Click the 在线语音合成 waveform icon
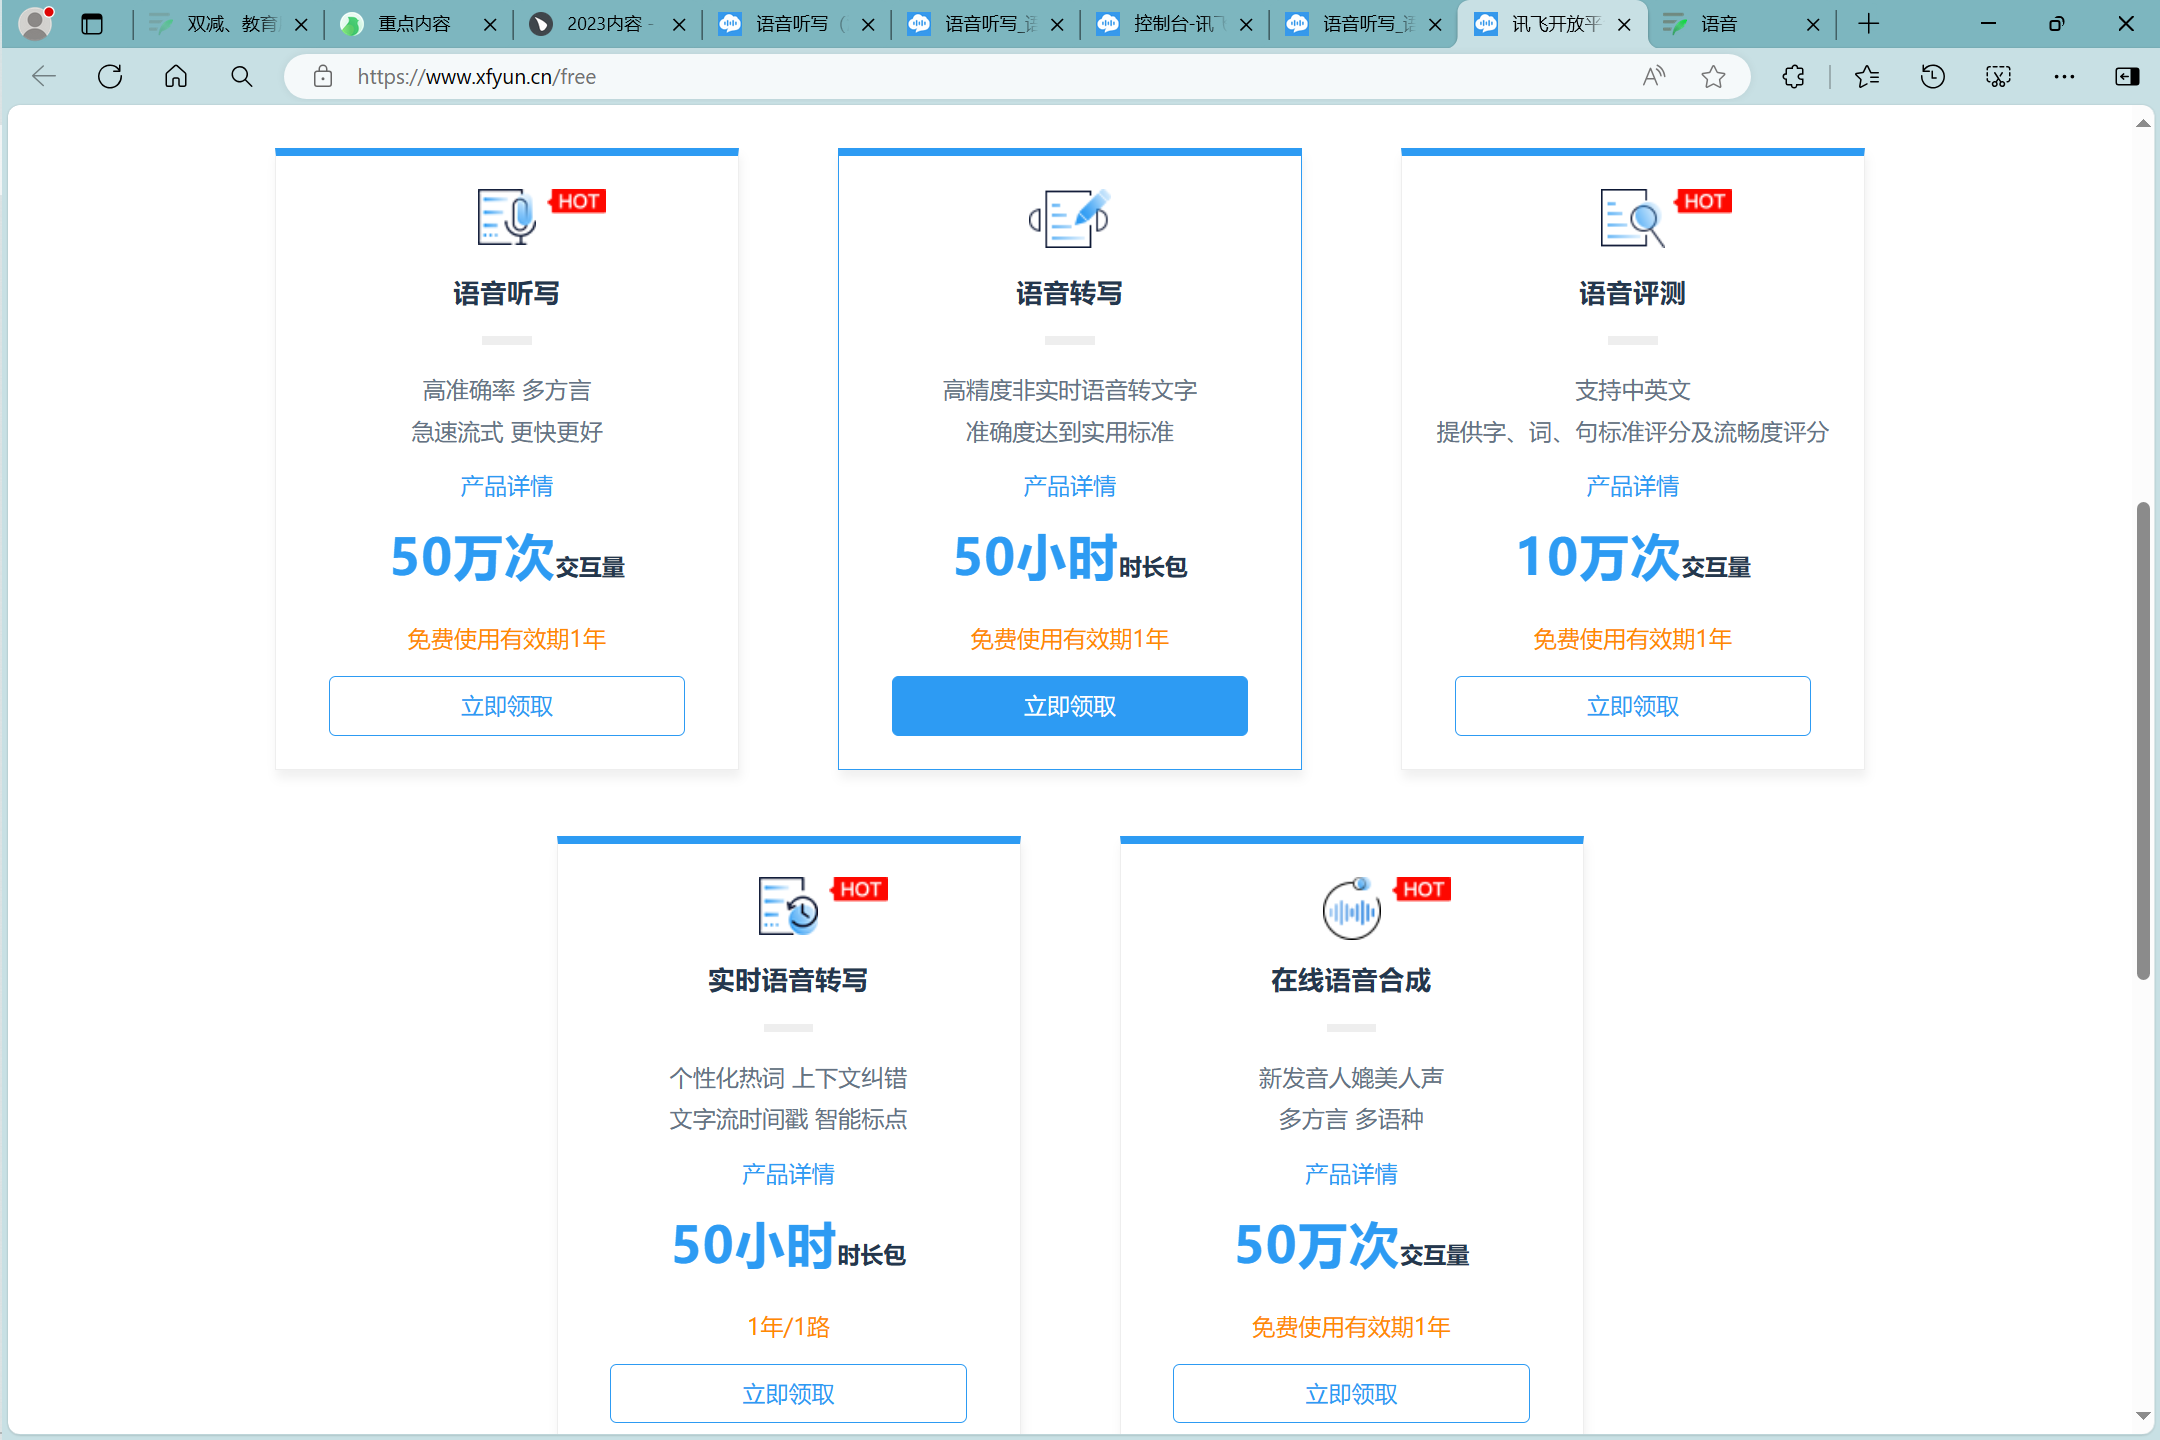Viewport: 2160px width, 1440px height. click(x=1351, y=908)
